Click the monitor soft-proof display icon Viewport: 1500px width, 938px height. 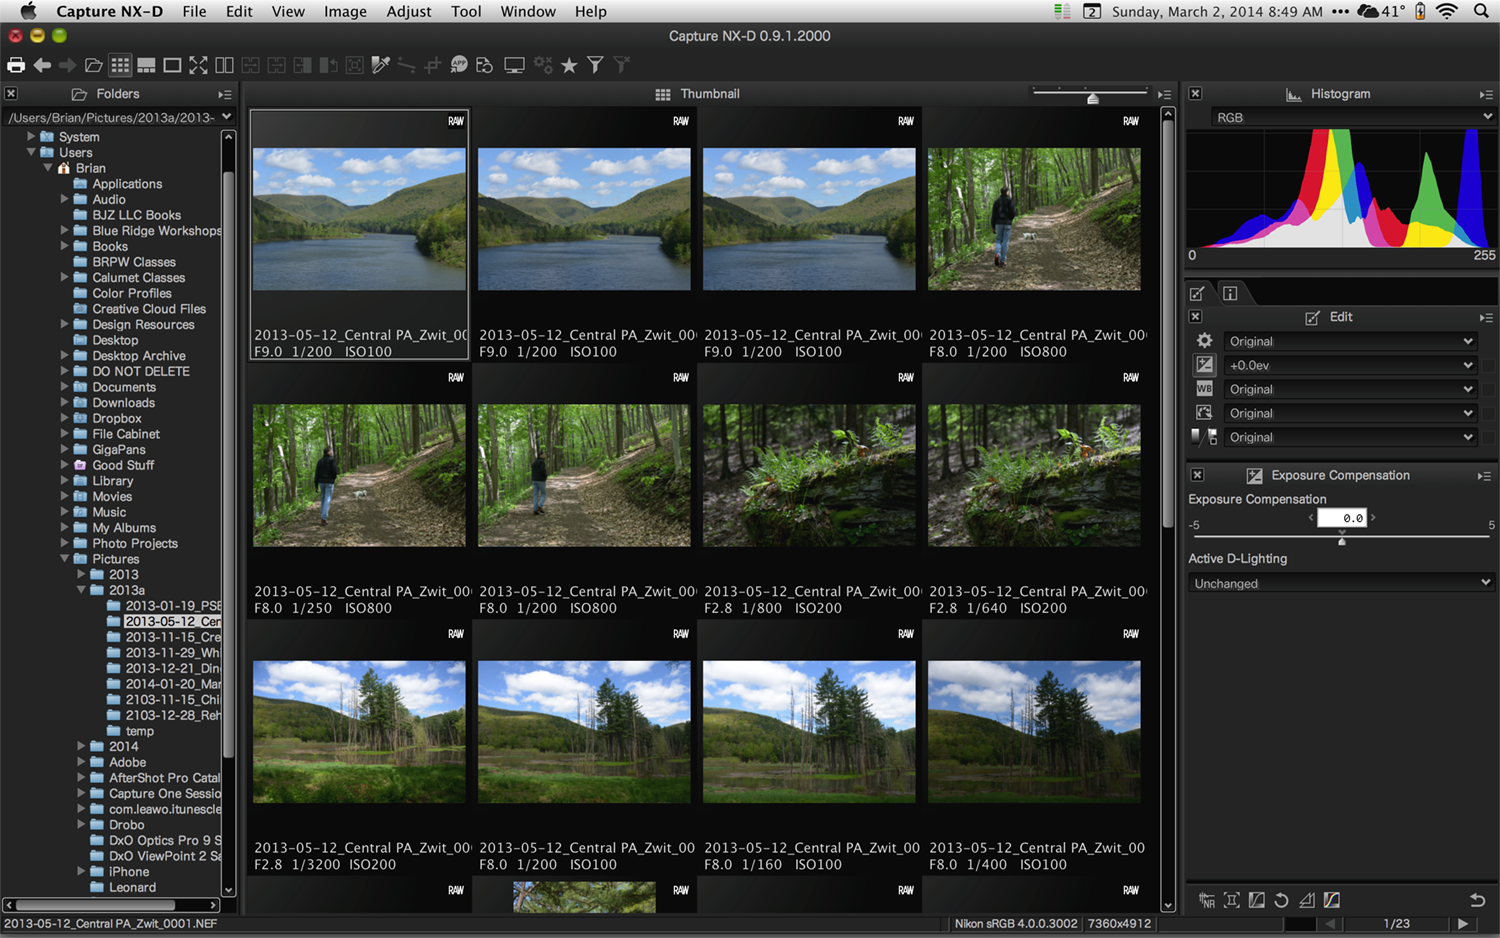[x=514, y=65]
